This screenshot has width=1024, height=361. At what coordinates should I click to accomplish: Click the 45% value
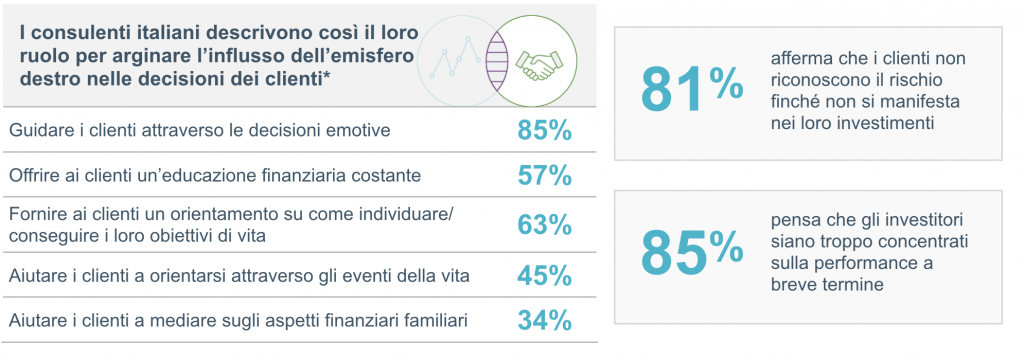[x=545, y=276]
